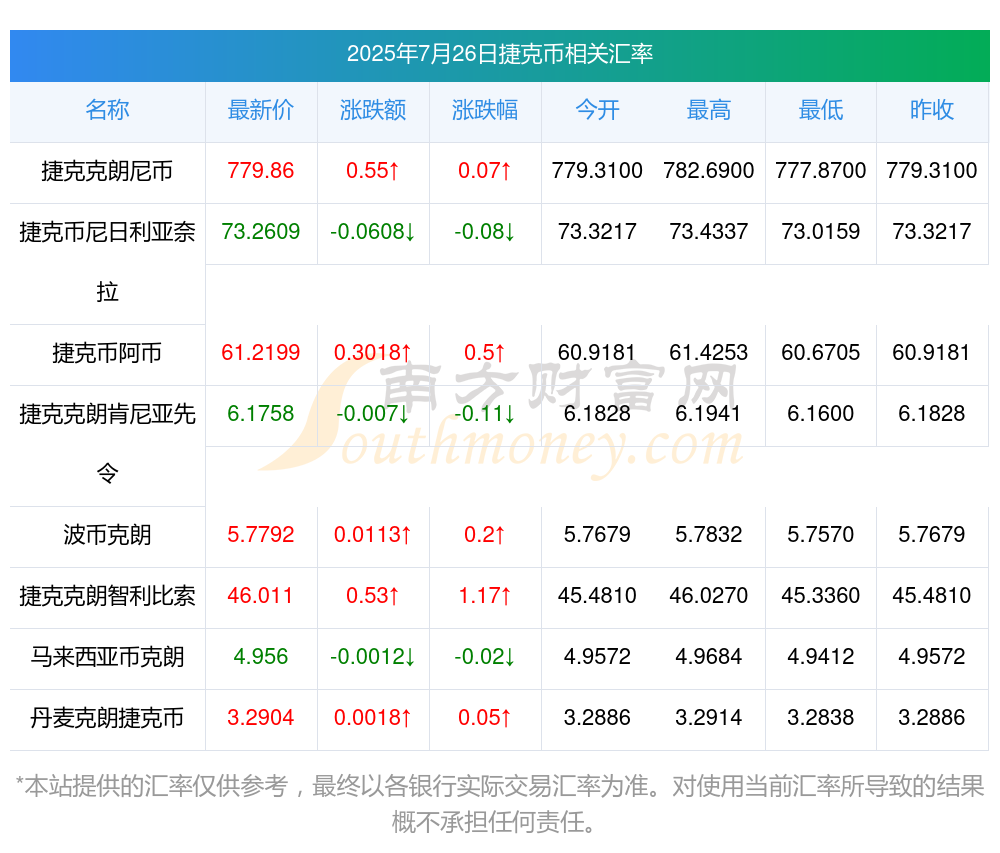Click lowest value 60.6705

pos(821,353)
